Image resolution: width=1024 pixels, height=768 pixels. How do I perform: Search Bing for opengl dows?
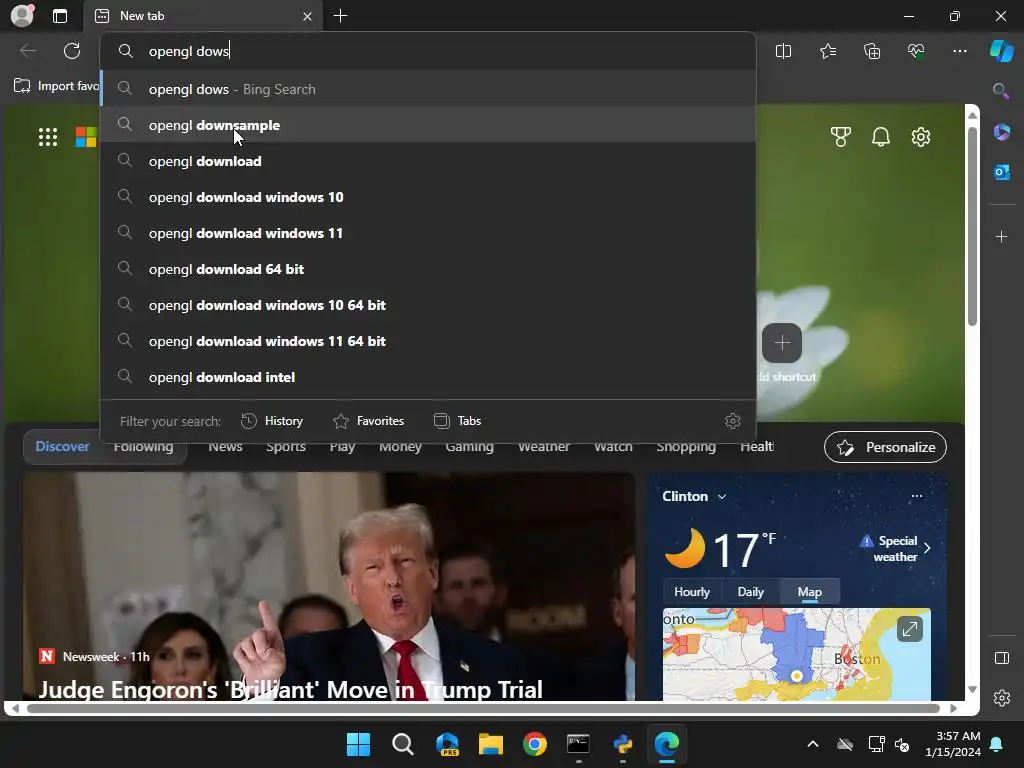point(428,89)
